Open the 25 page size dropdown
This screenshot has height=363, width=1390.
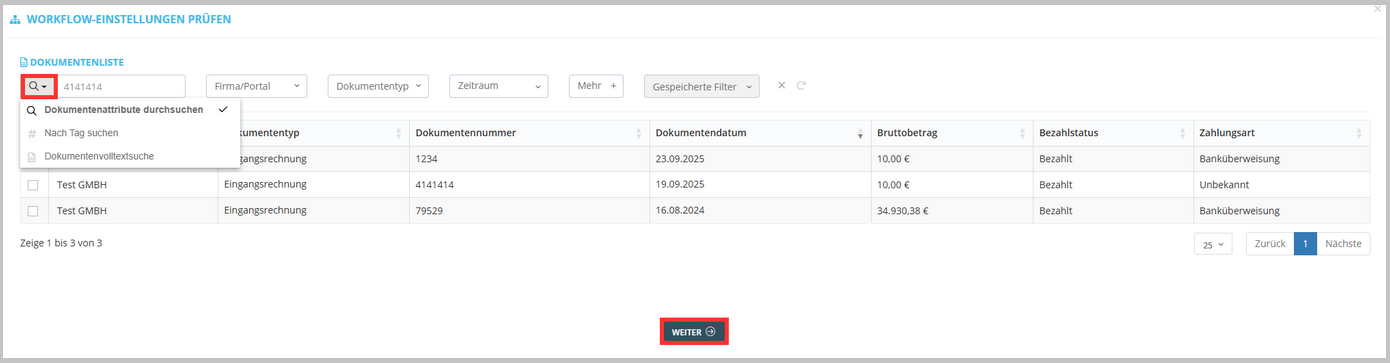click(x=1214, y=244)
